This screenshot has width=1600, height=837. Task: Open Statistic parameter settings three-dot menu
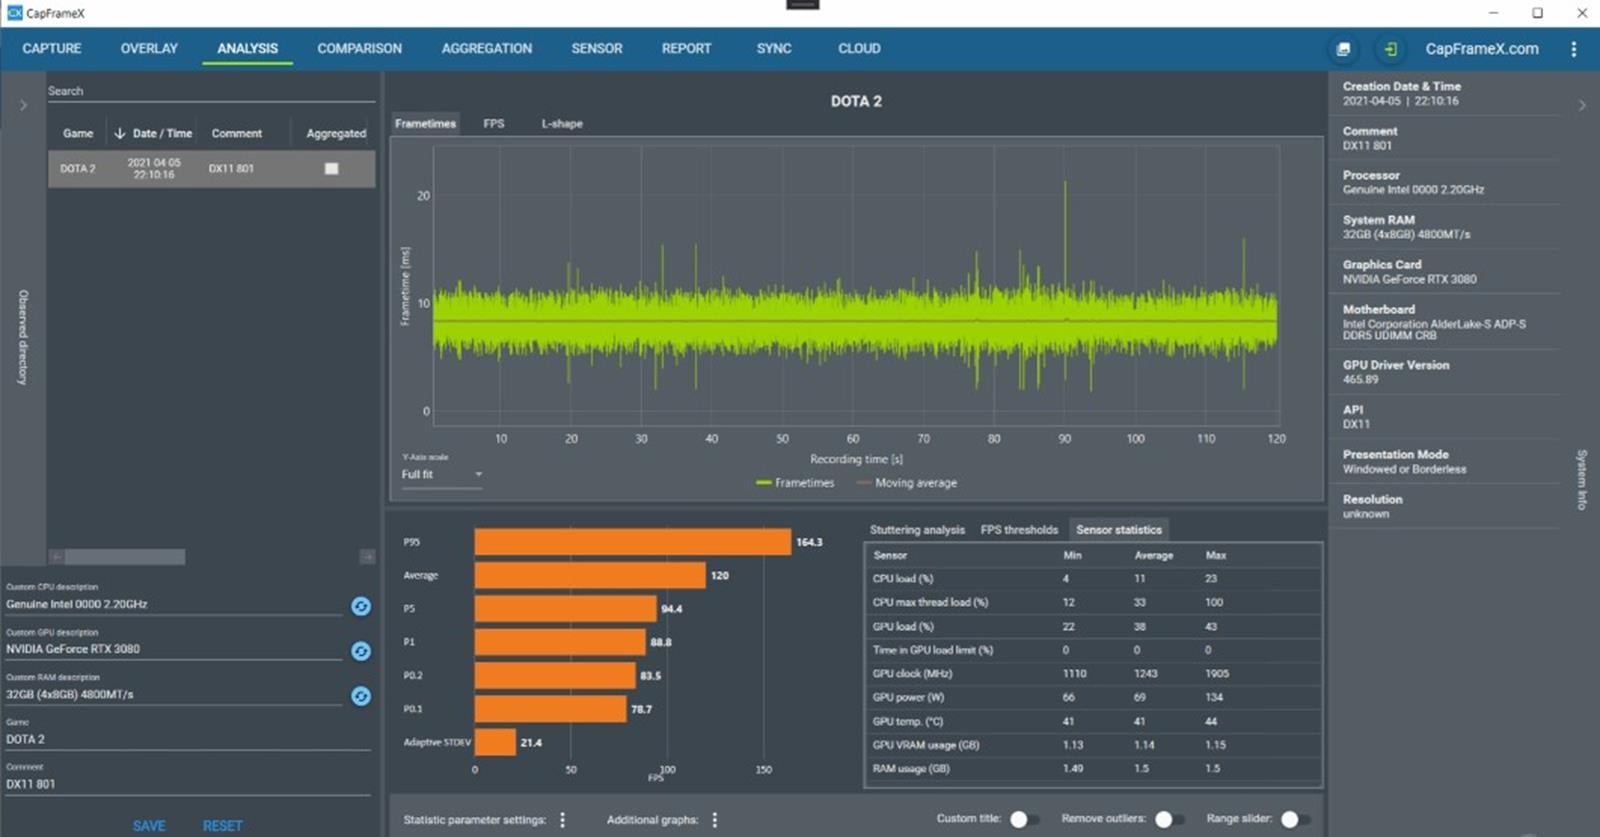pos(563,820)
